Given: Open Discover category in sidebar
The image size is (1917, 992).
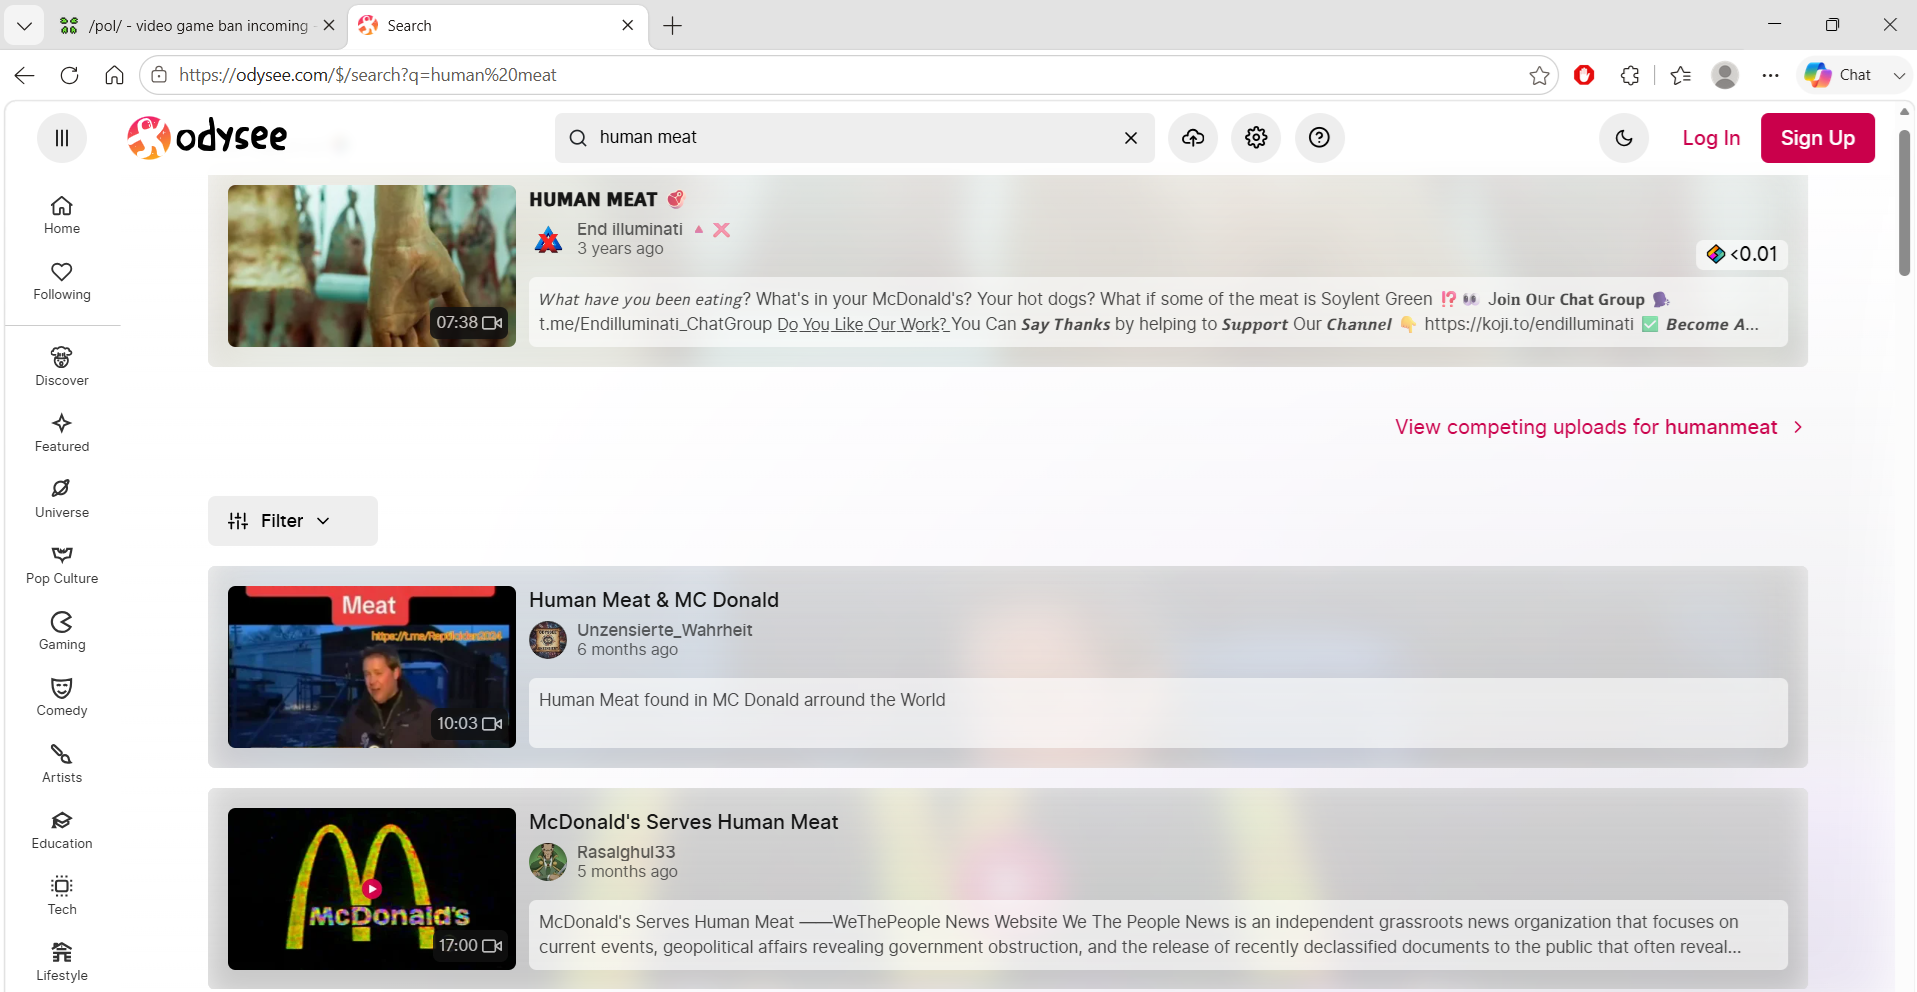Looking at the screenshot, I should (x=62, y=367).
